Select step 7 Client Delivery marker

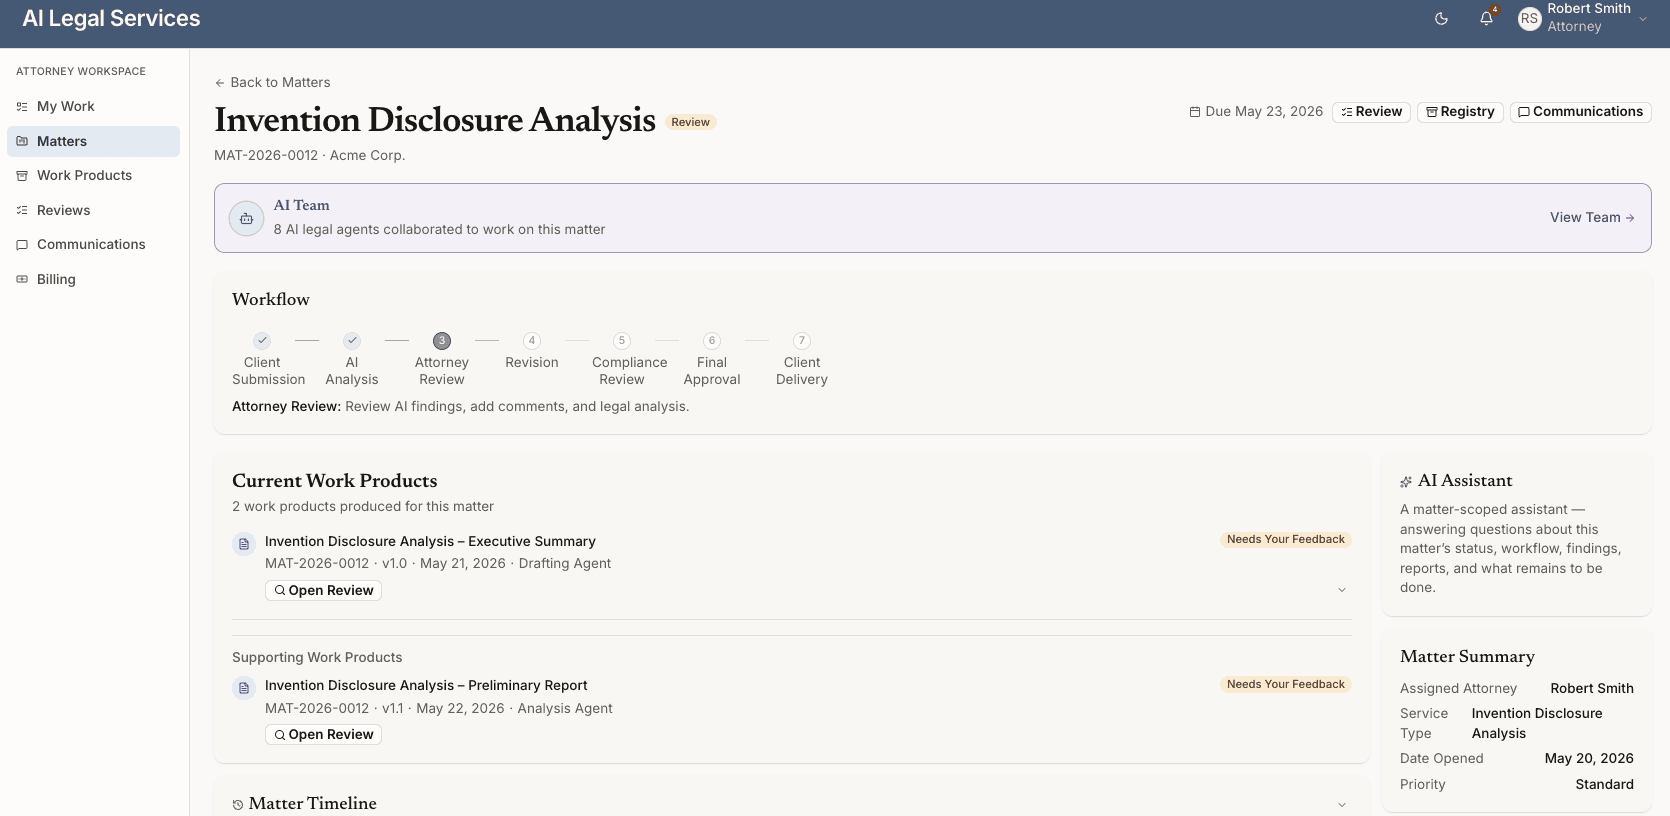[802, 340]
